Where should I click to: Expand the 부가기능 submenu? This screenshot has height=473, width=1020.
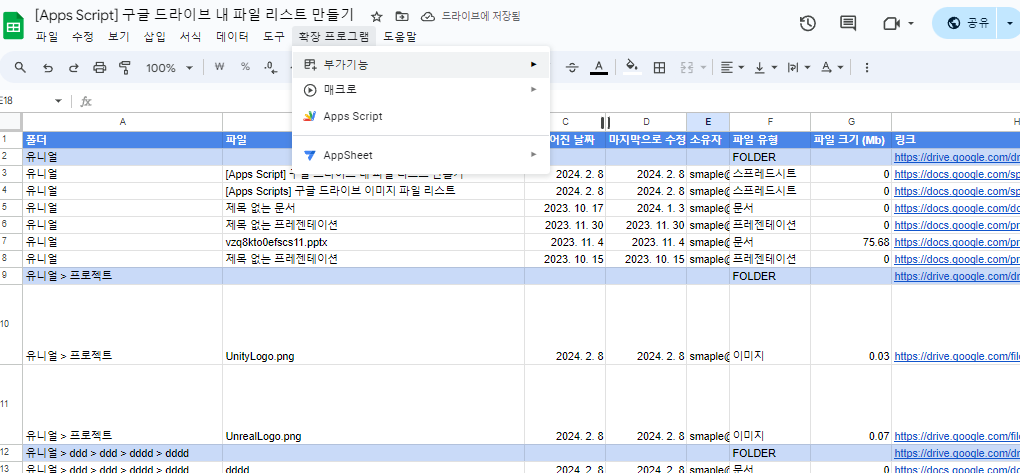coord(421,64)
